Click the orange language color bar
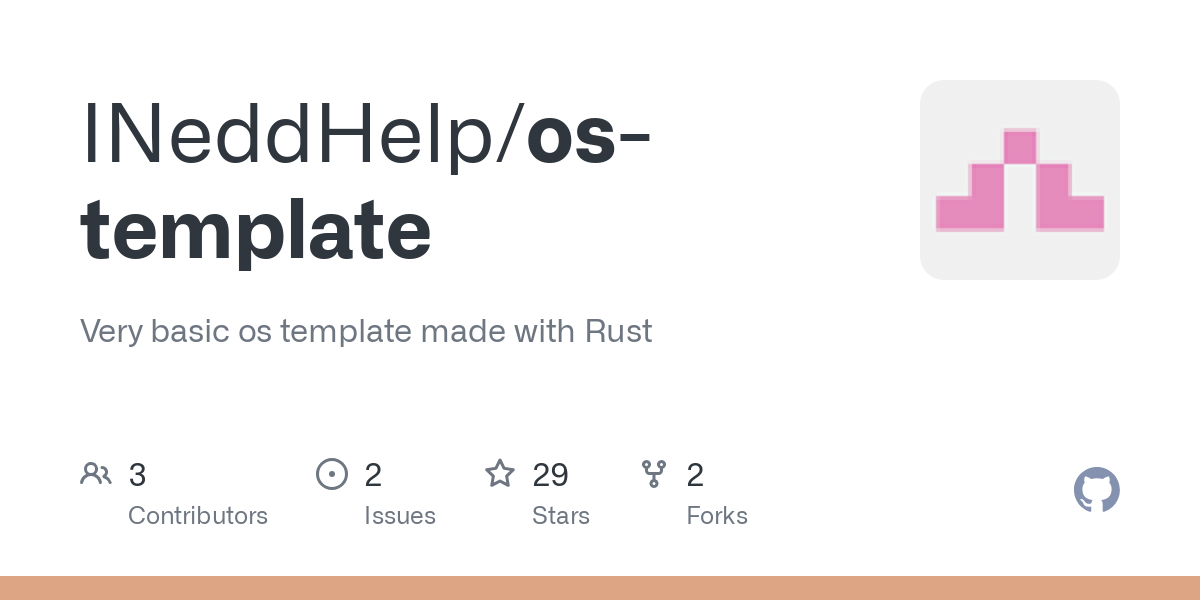 click(600, 588)
